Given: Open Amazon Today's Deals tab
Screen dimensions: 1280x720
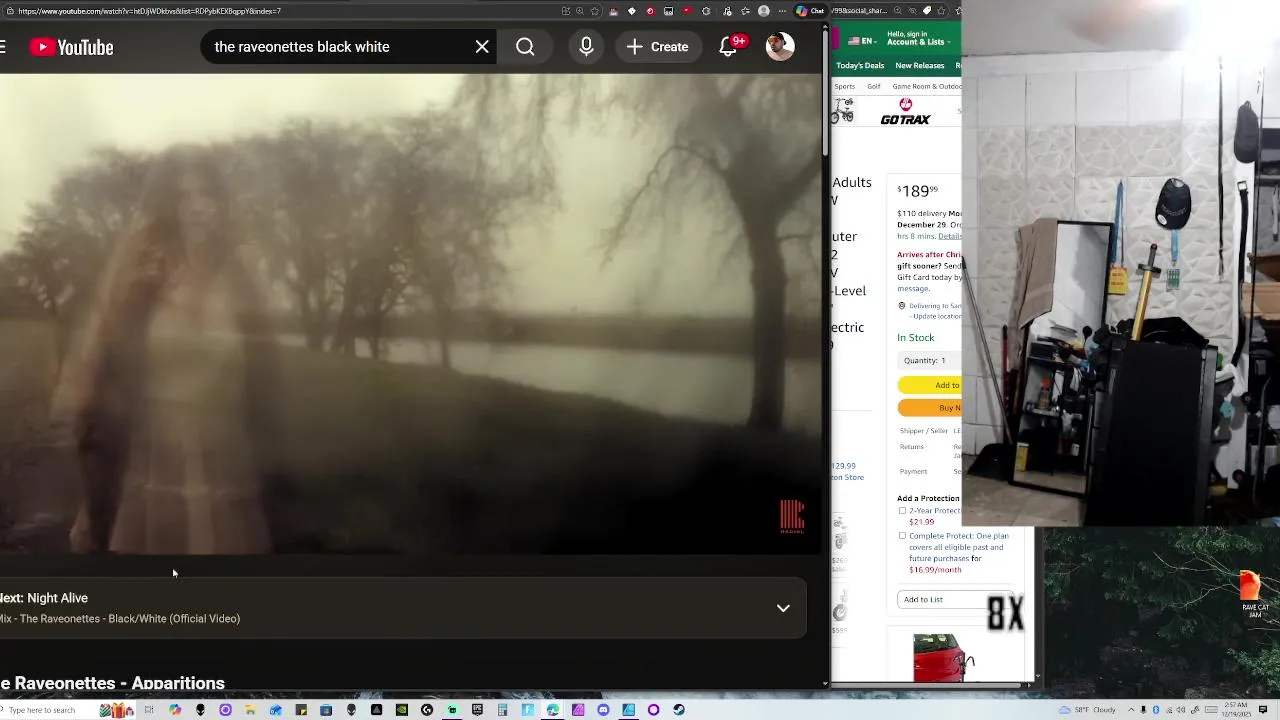Looking at the screenshot, I should tap(860, 65).
